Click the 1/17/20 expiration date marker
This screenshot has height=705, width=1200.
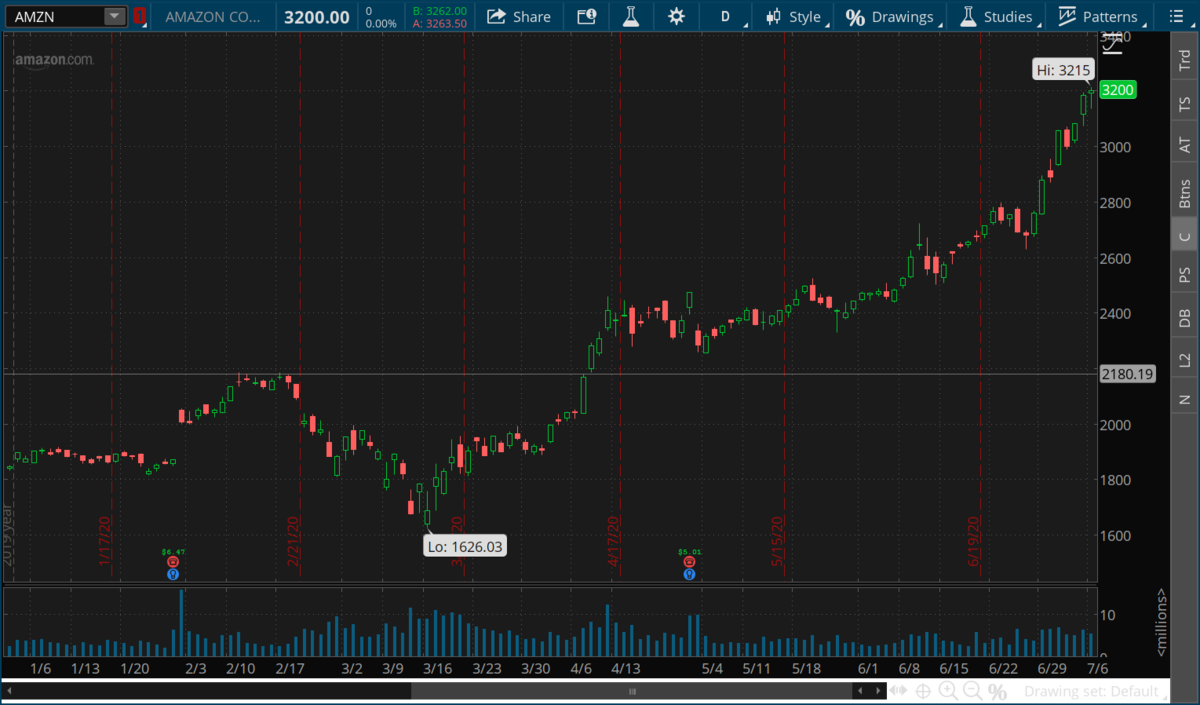[103, 539]
